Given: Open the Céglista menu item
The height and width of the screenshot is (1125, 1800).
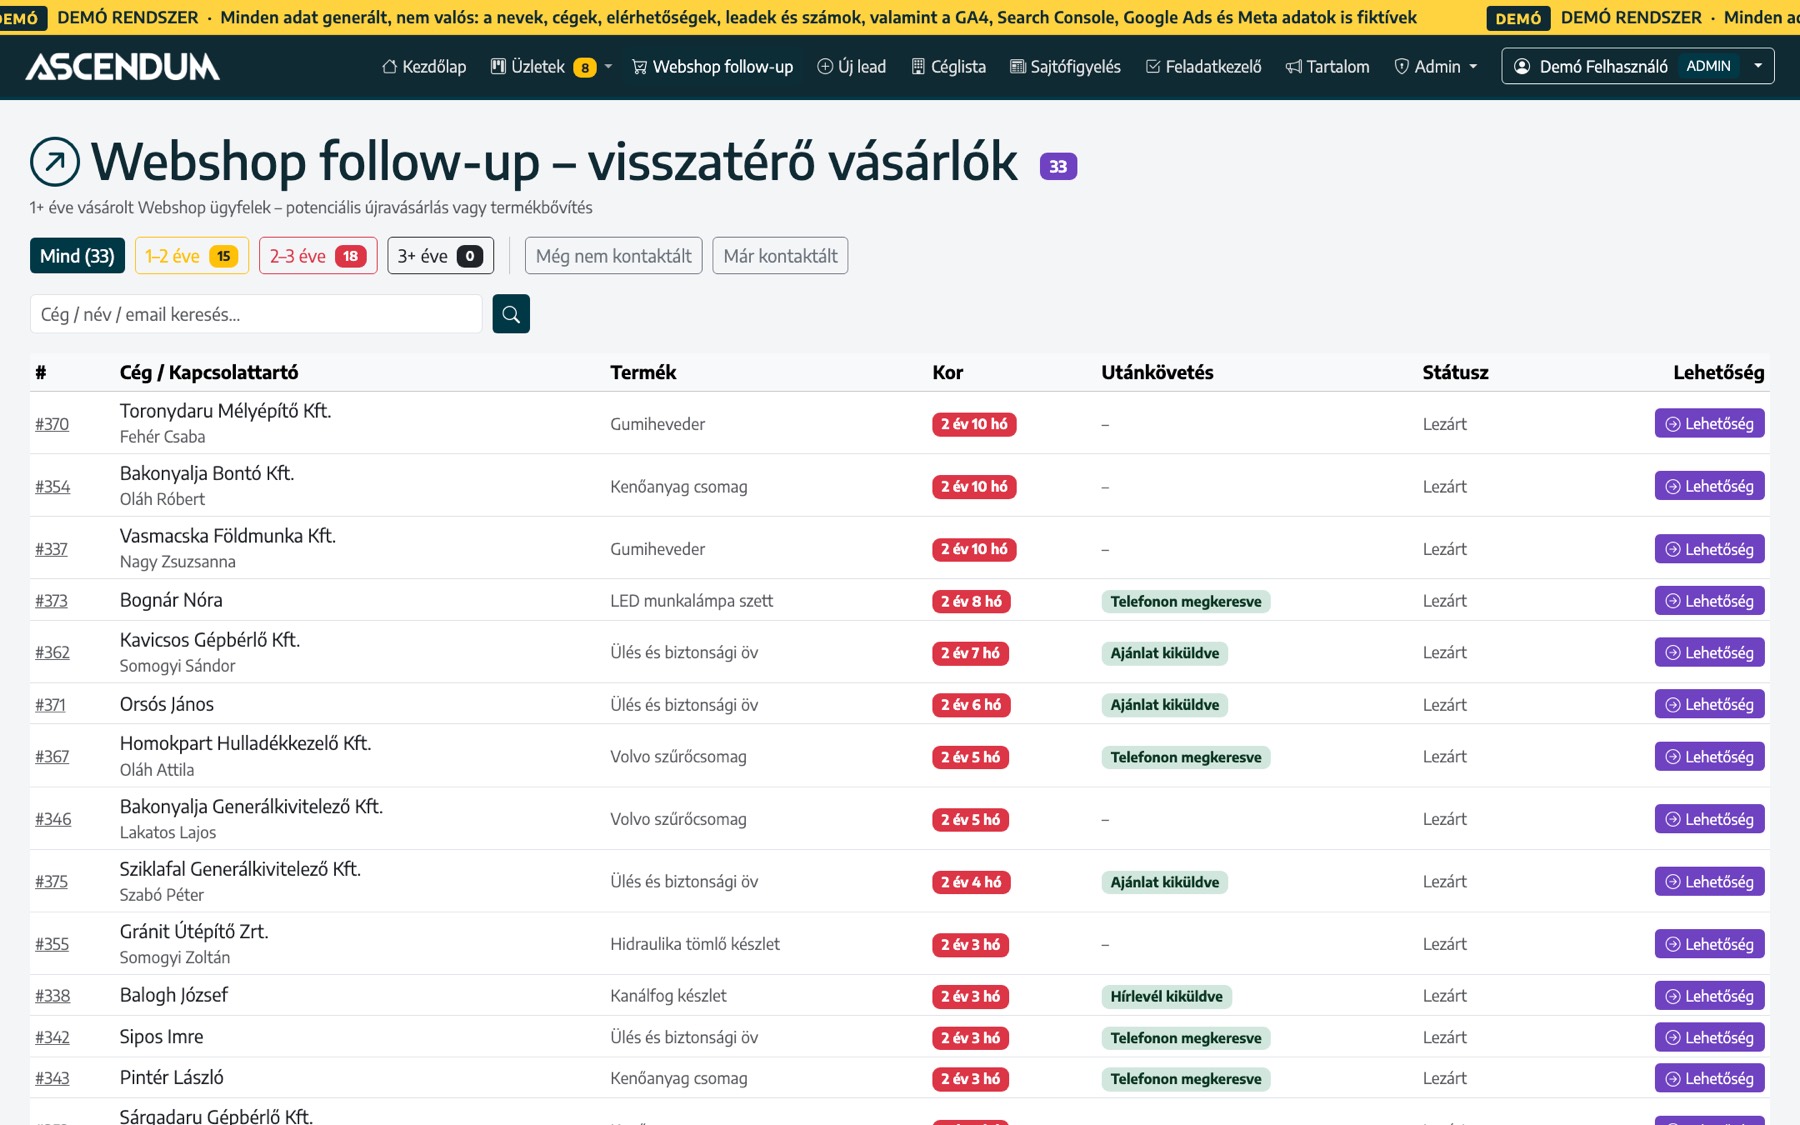Looking at the screenshot, I should [x=948, y=67].
